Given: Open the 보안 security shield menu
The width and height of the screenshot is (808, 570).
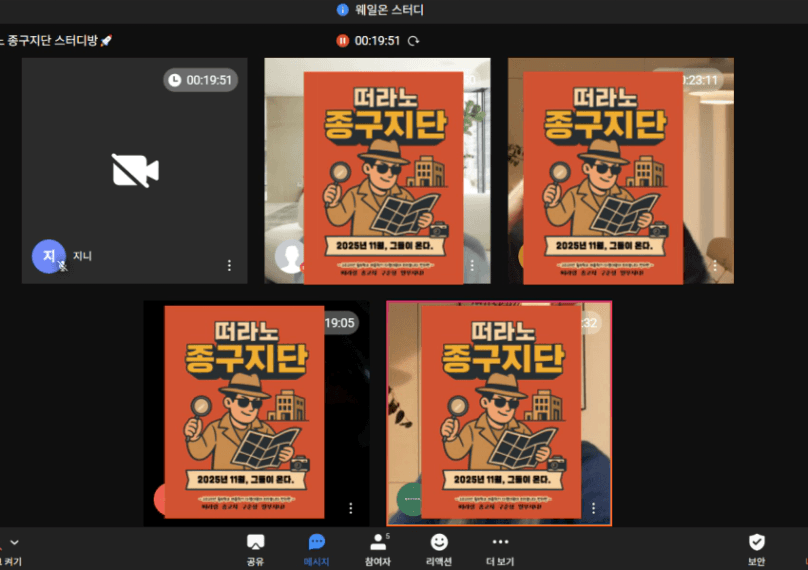Looking at the screenshot, I should point(756,549).
